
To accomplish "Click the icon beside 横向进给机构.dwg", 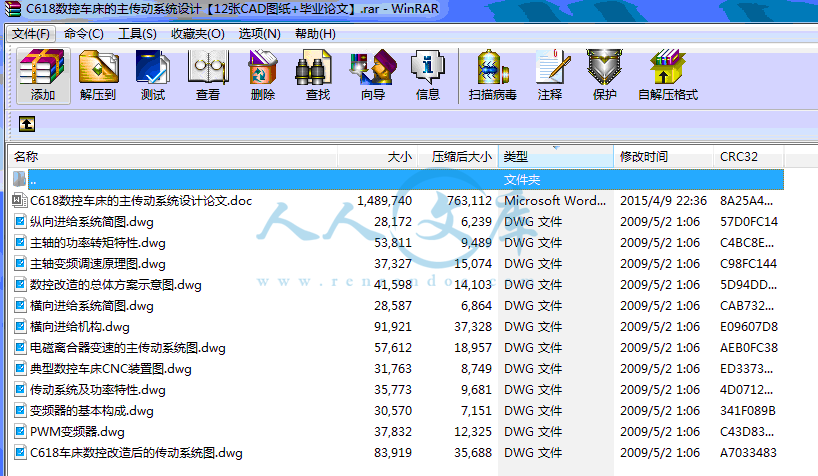I will coord(20,327).
